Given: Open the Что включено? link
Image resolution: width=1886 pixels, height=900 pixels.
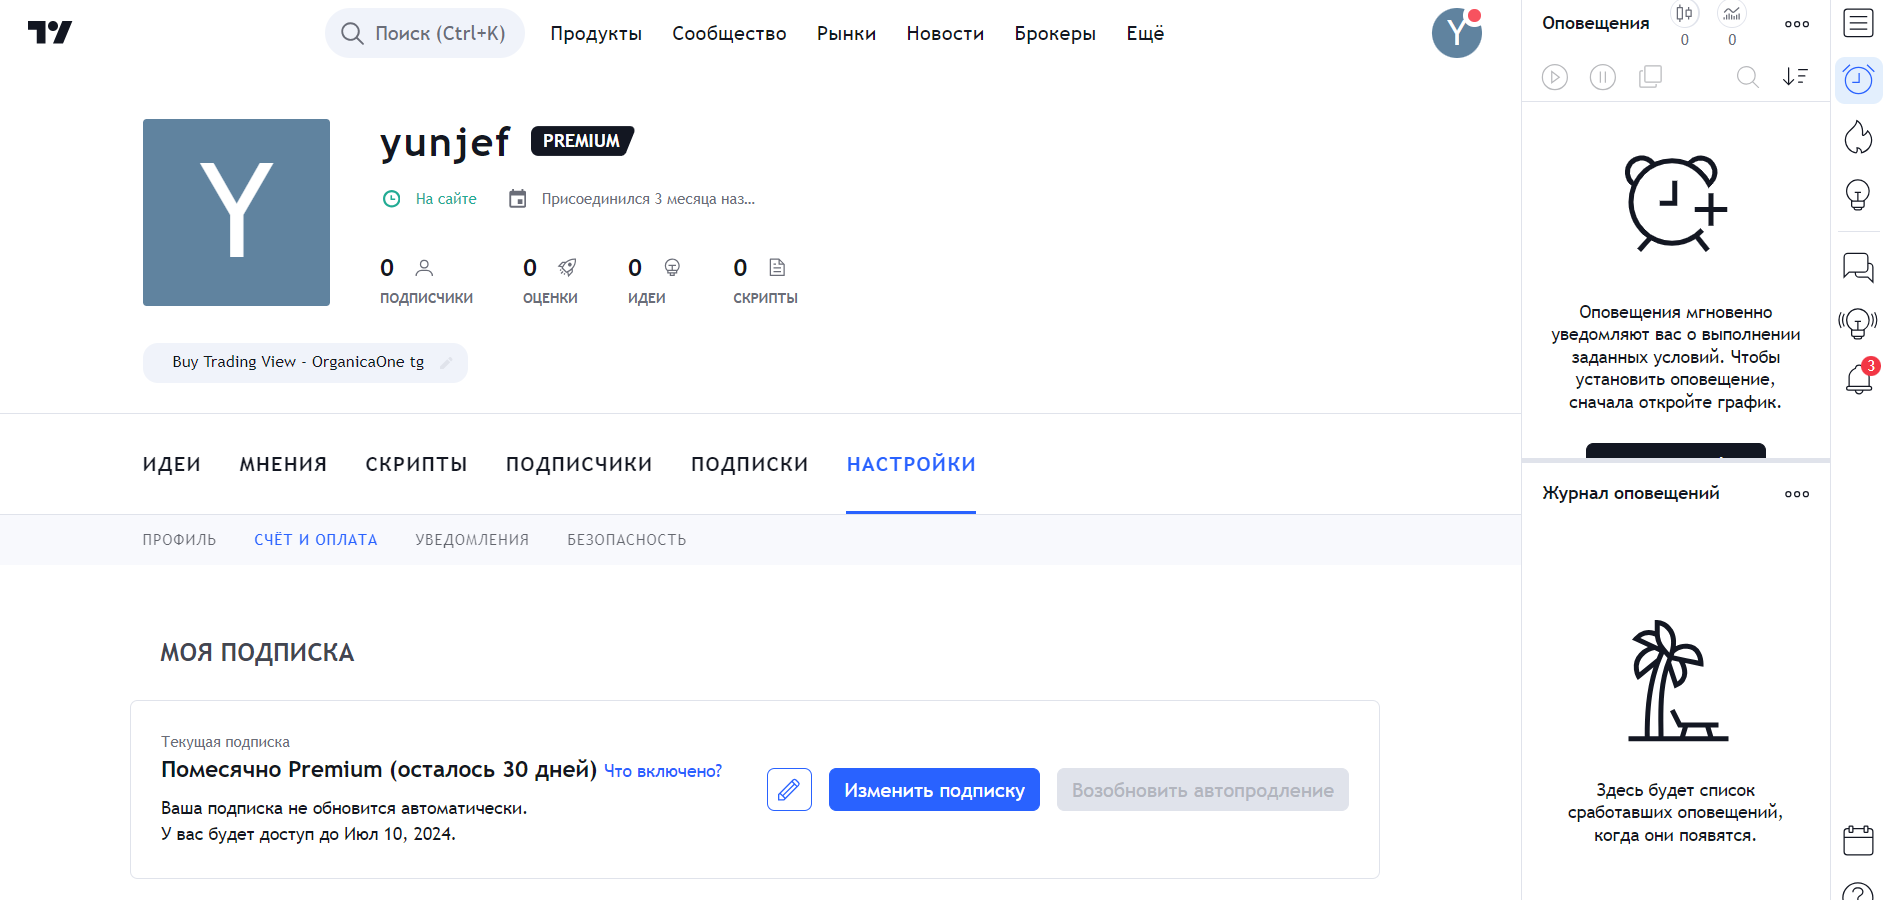Looking at the screenshot, I should [x=662, y=771].
